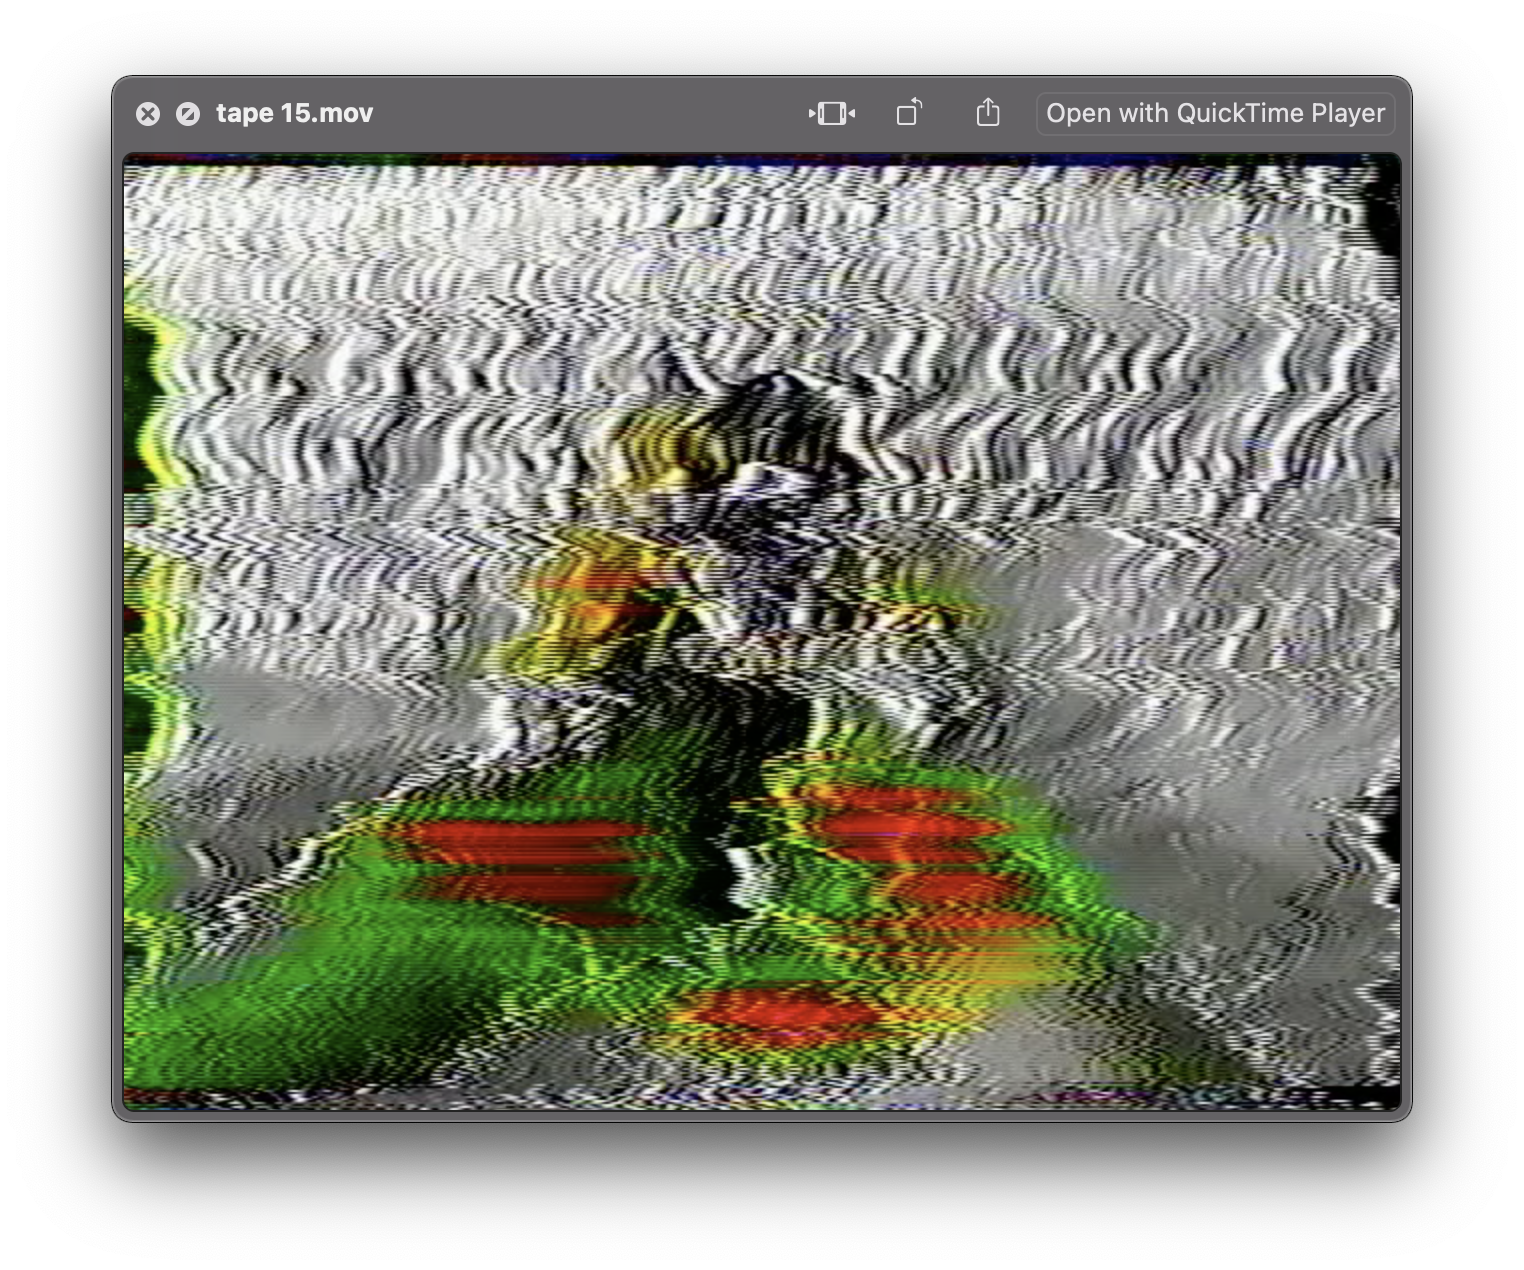Close the Quick Look preview window
This screenshot has height=1270, width=1524.
(x=148, y=114)
